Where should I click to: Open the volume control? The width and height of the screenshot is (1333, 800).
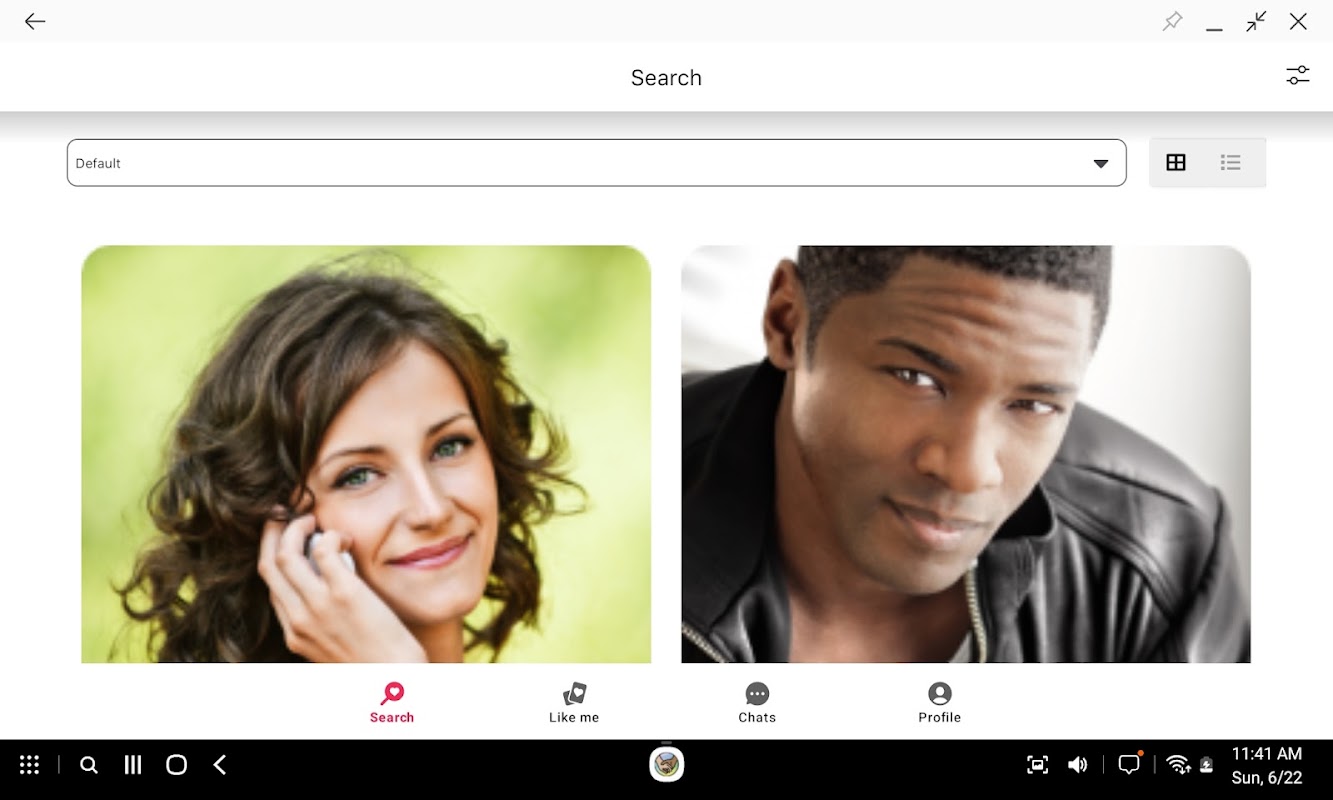(1077, 765)
